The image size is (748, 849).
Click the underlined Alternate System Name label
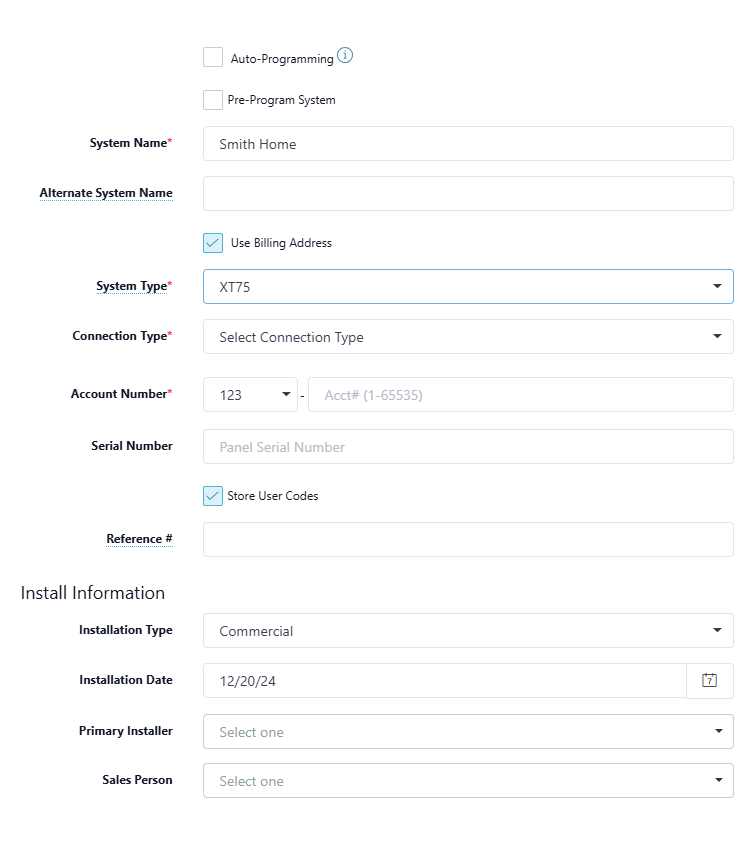106,192
